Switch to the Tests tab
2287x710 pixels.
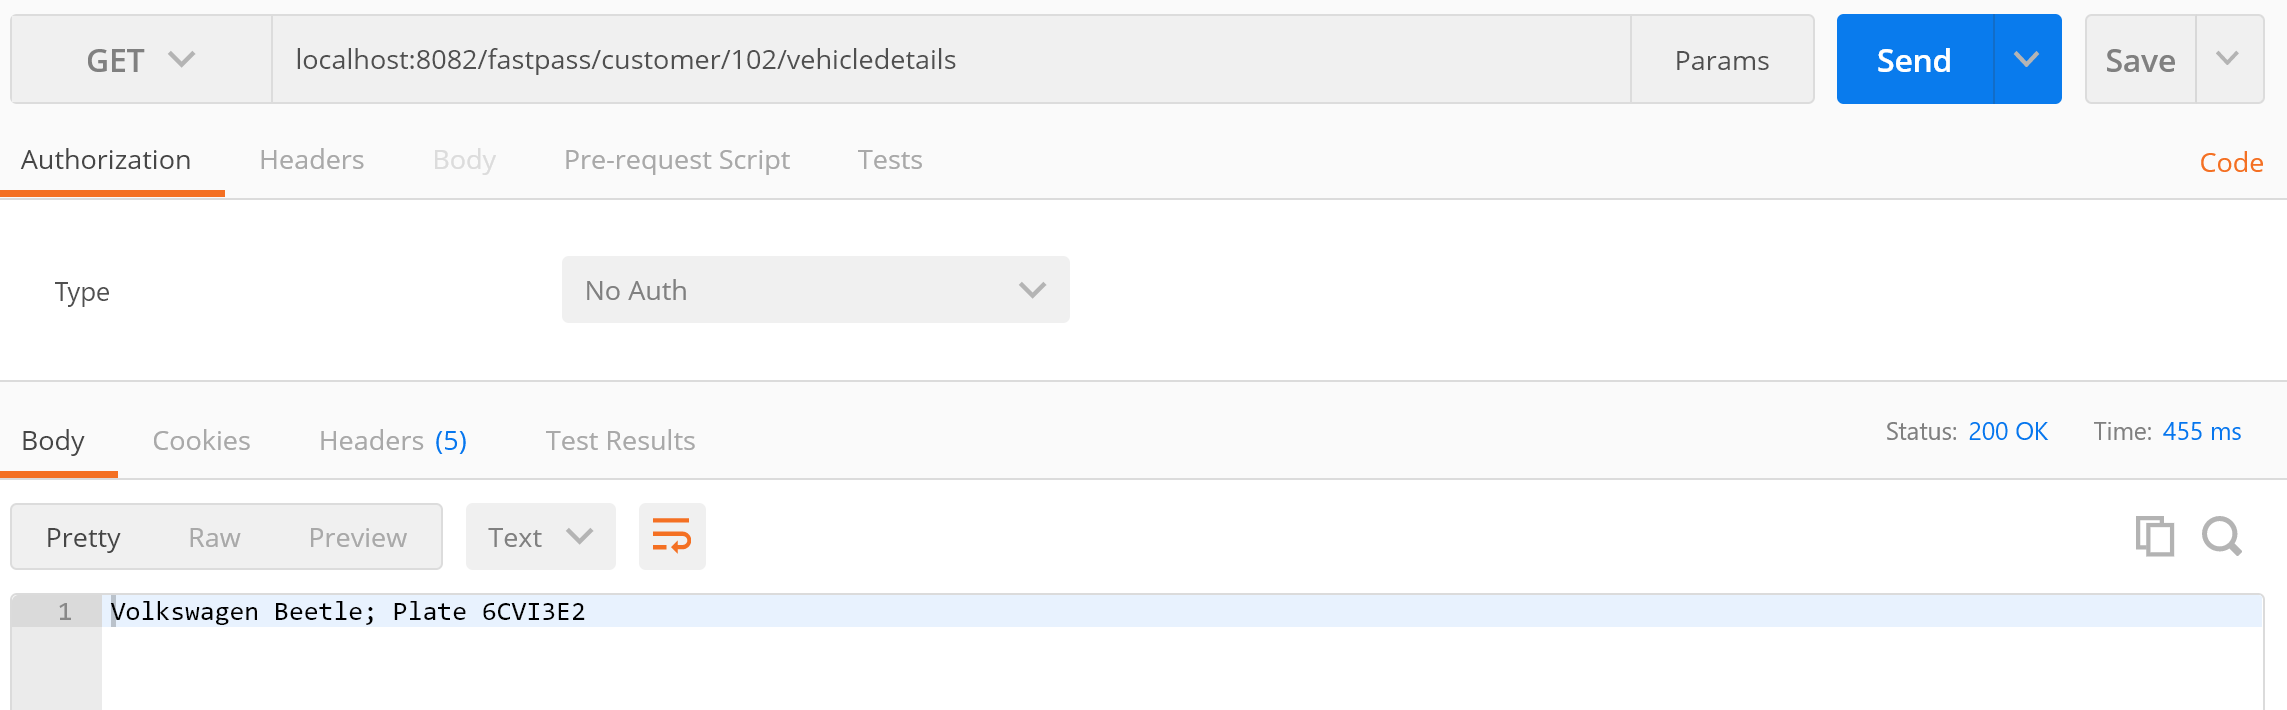pos(889,159)
